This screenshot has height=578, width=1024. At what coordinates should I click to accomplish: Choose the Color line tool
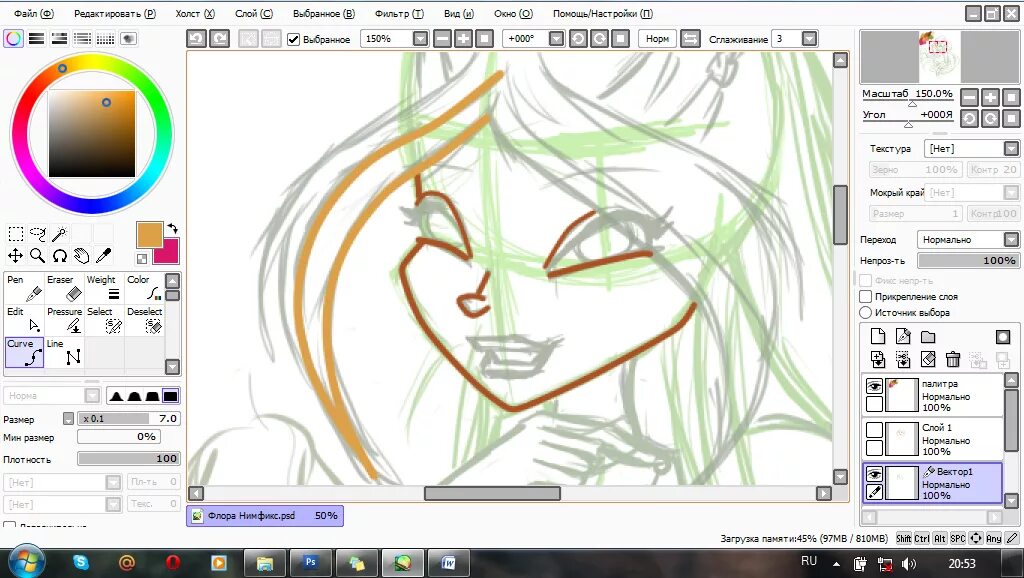click(144, 288)
